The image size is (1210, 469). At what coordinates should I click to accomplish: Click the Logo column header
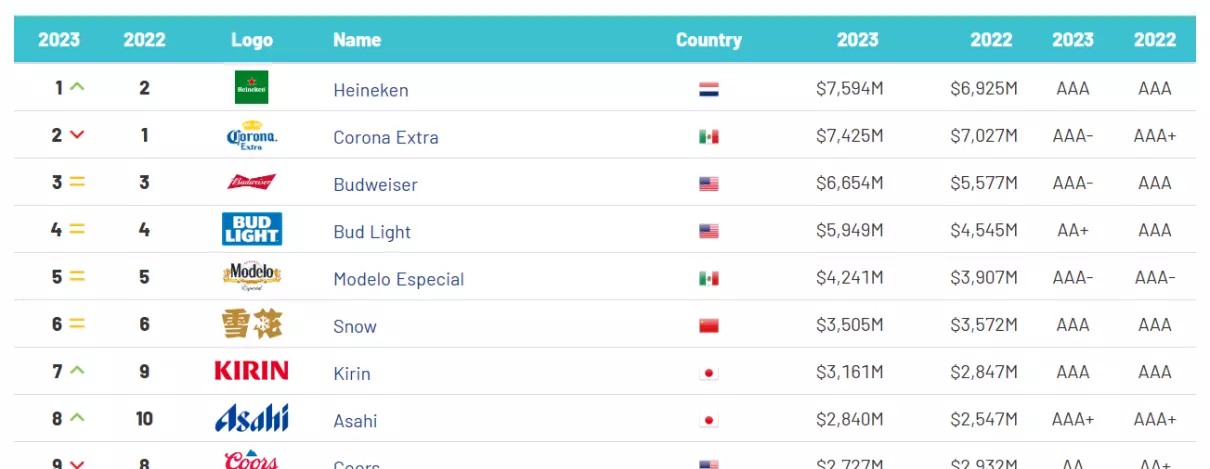252,40
